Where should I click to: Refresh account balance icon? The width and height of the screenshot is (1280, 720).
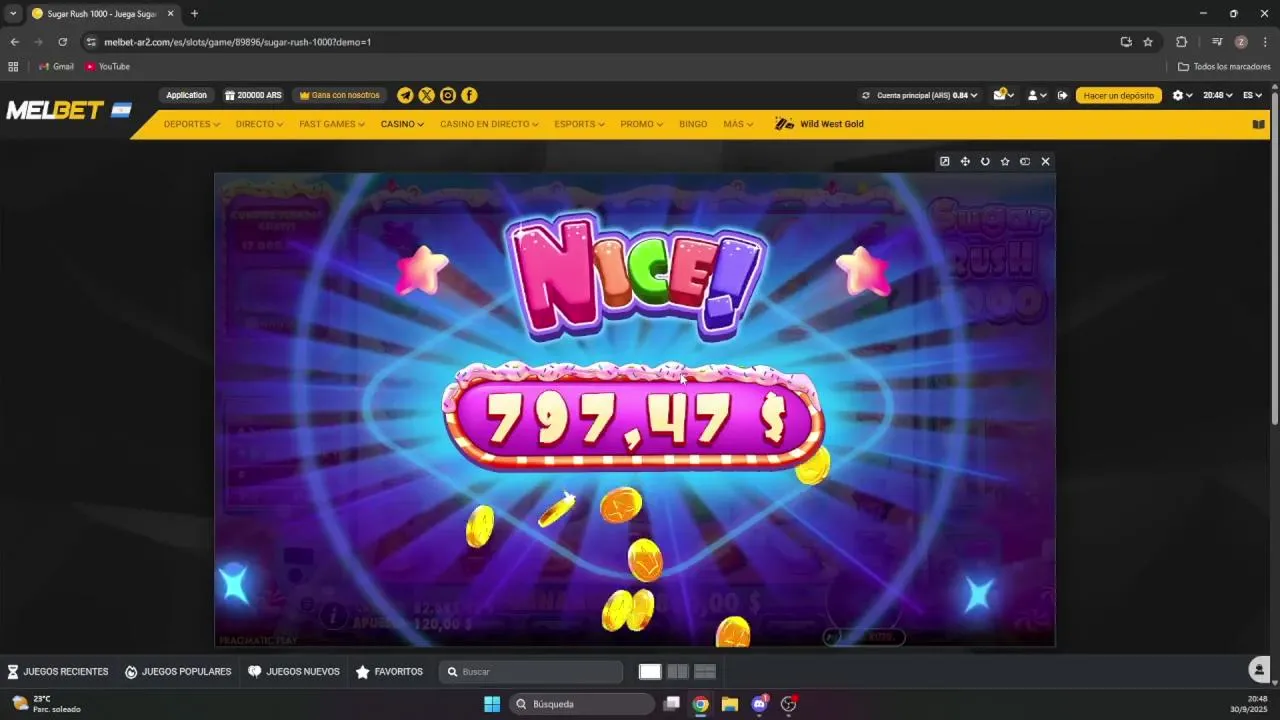(x=866, y=95)
